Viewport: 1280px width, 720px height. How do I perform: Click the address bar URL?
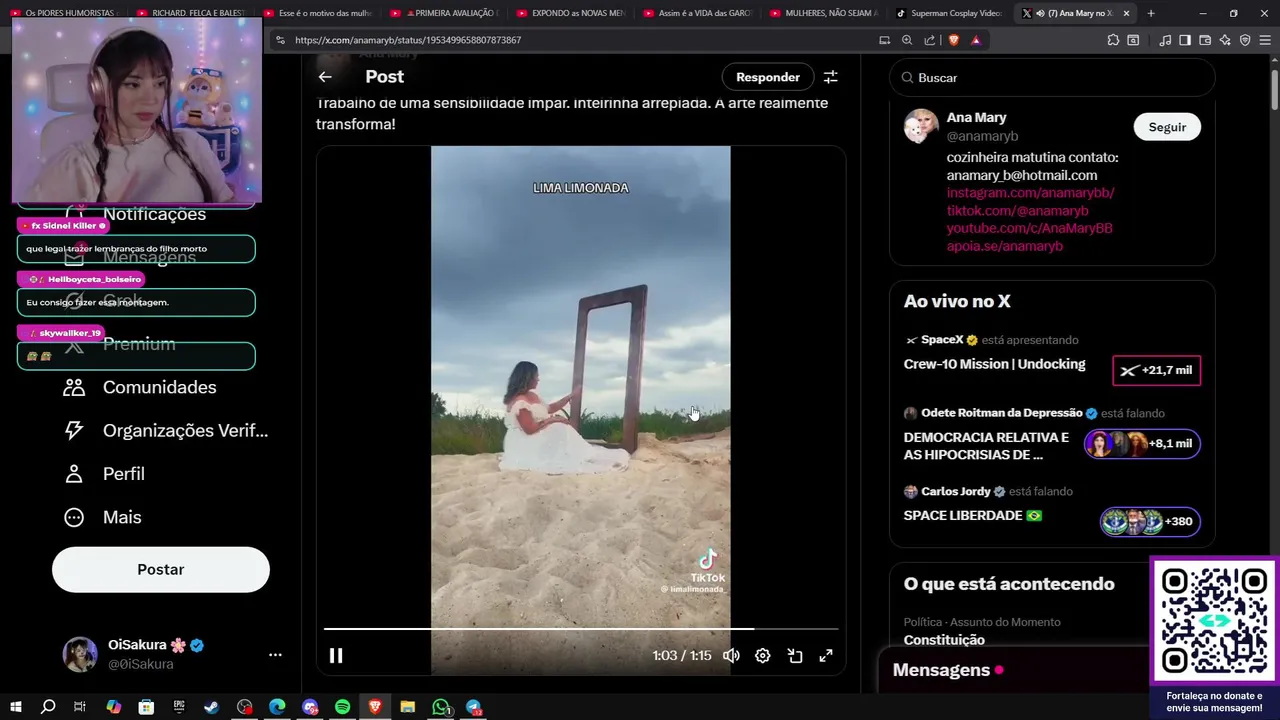tap(408, 40)
